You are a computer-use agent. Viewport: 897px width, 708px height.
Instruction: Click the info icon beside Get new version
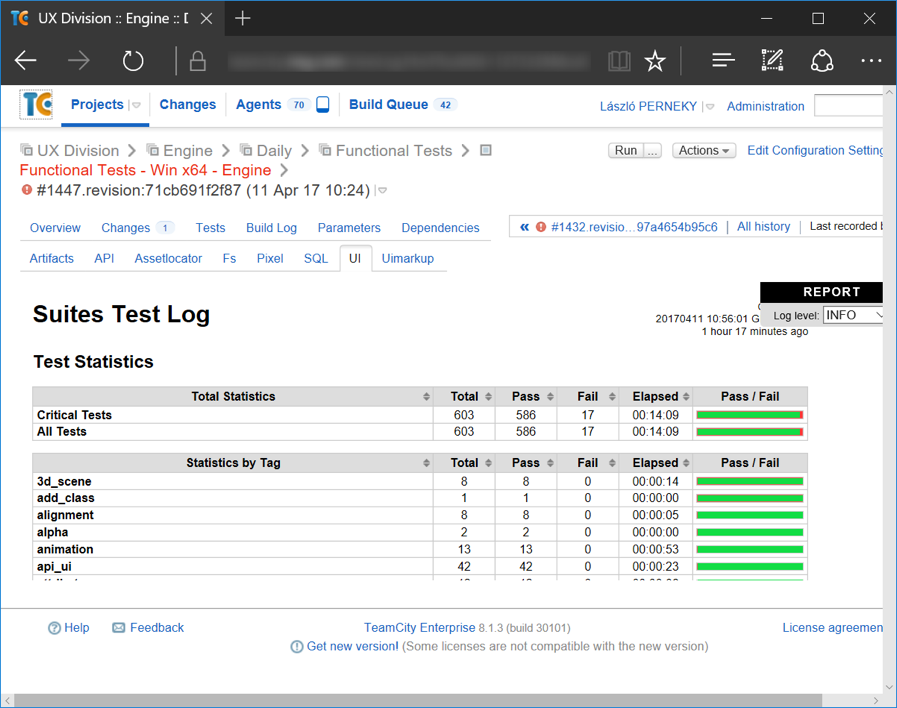pyautogui.click(x=297, y=646)
